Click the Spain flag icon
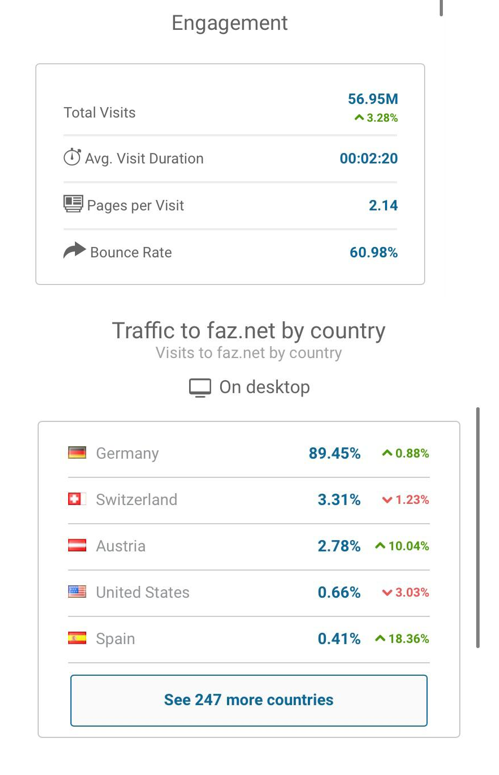Screen dimensions: 499x775 [77, 638]
